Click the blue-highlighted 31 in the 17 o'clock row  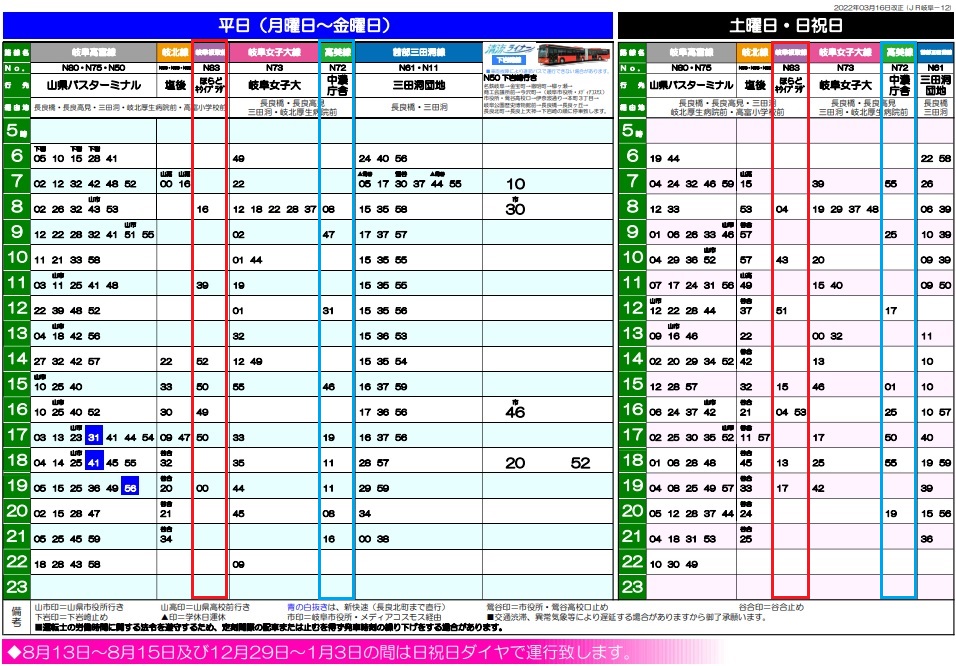[93, 437]
